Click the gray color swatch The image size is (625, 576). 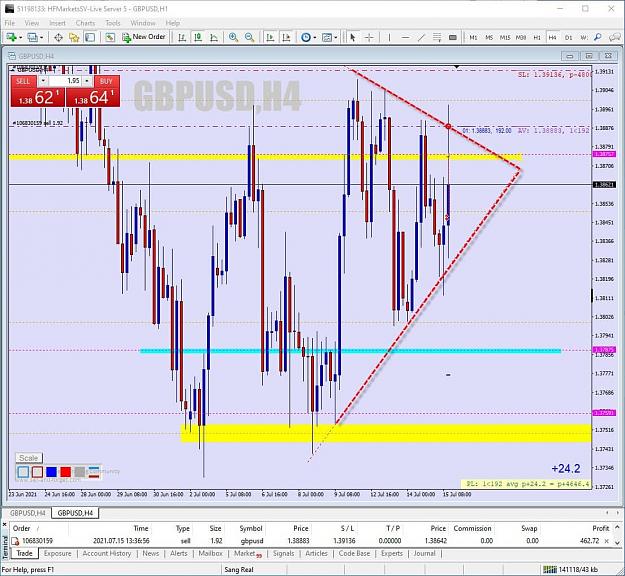pyautogui.click(x=80, y=472)
